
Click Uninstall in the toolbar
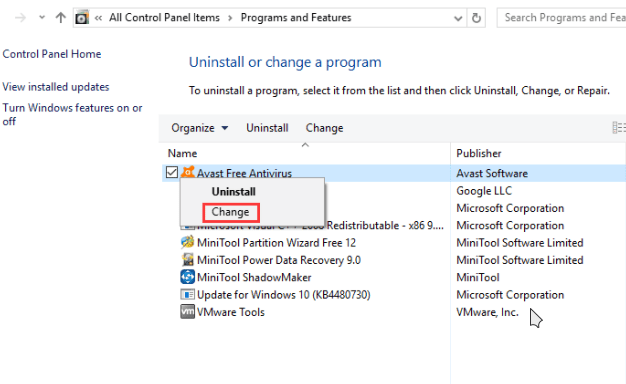(267, 128)
